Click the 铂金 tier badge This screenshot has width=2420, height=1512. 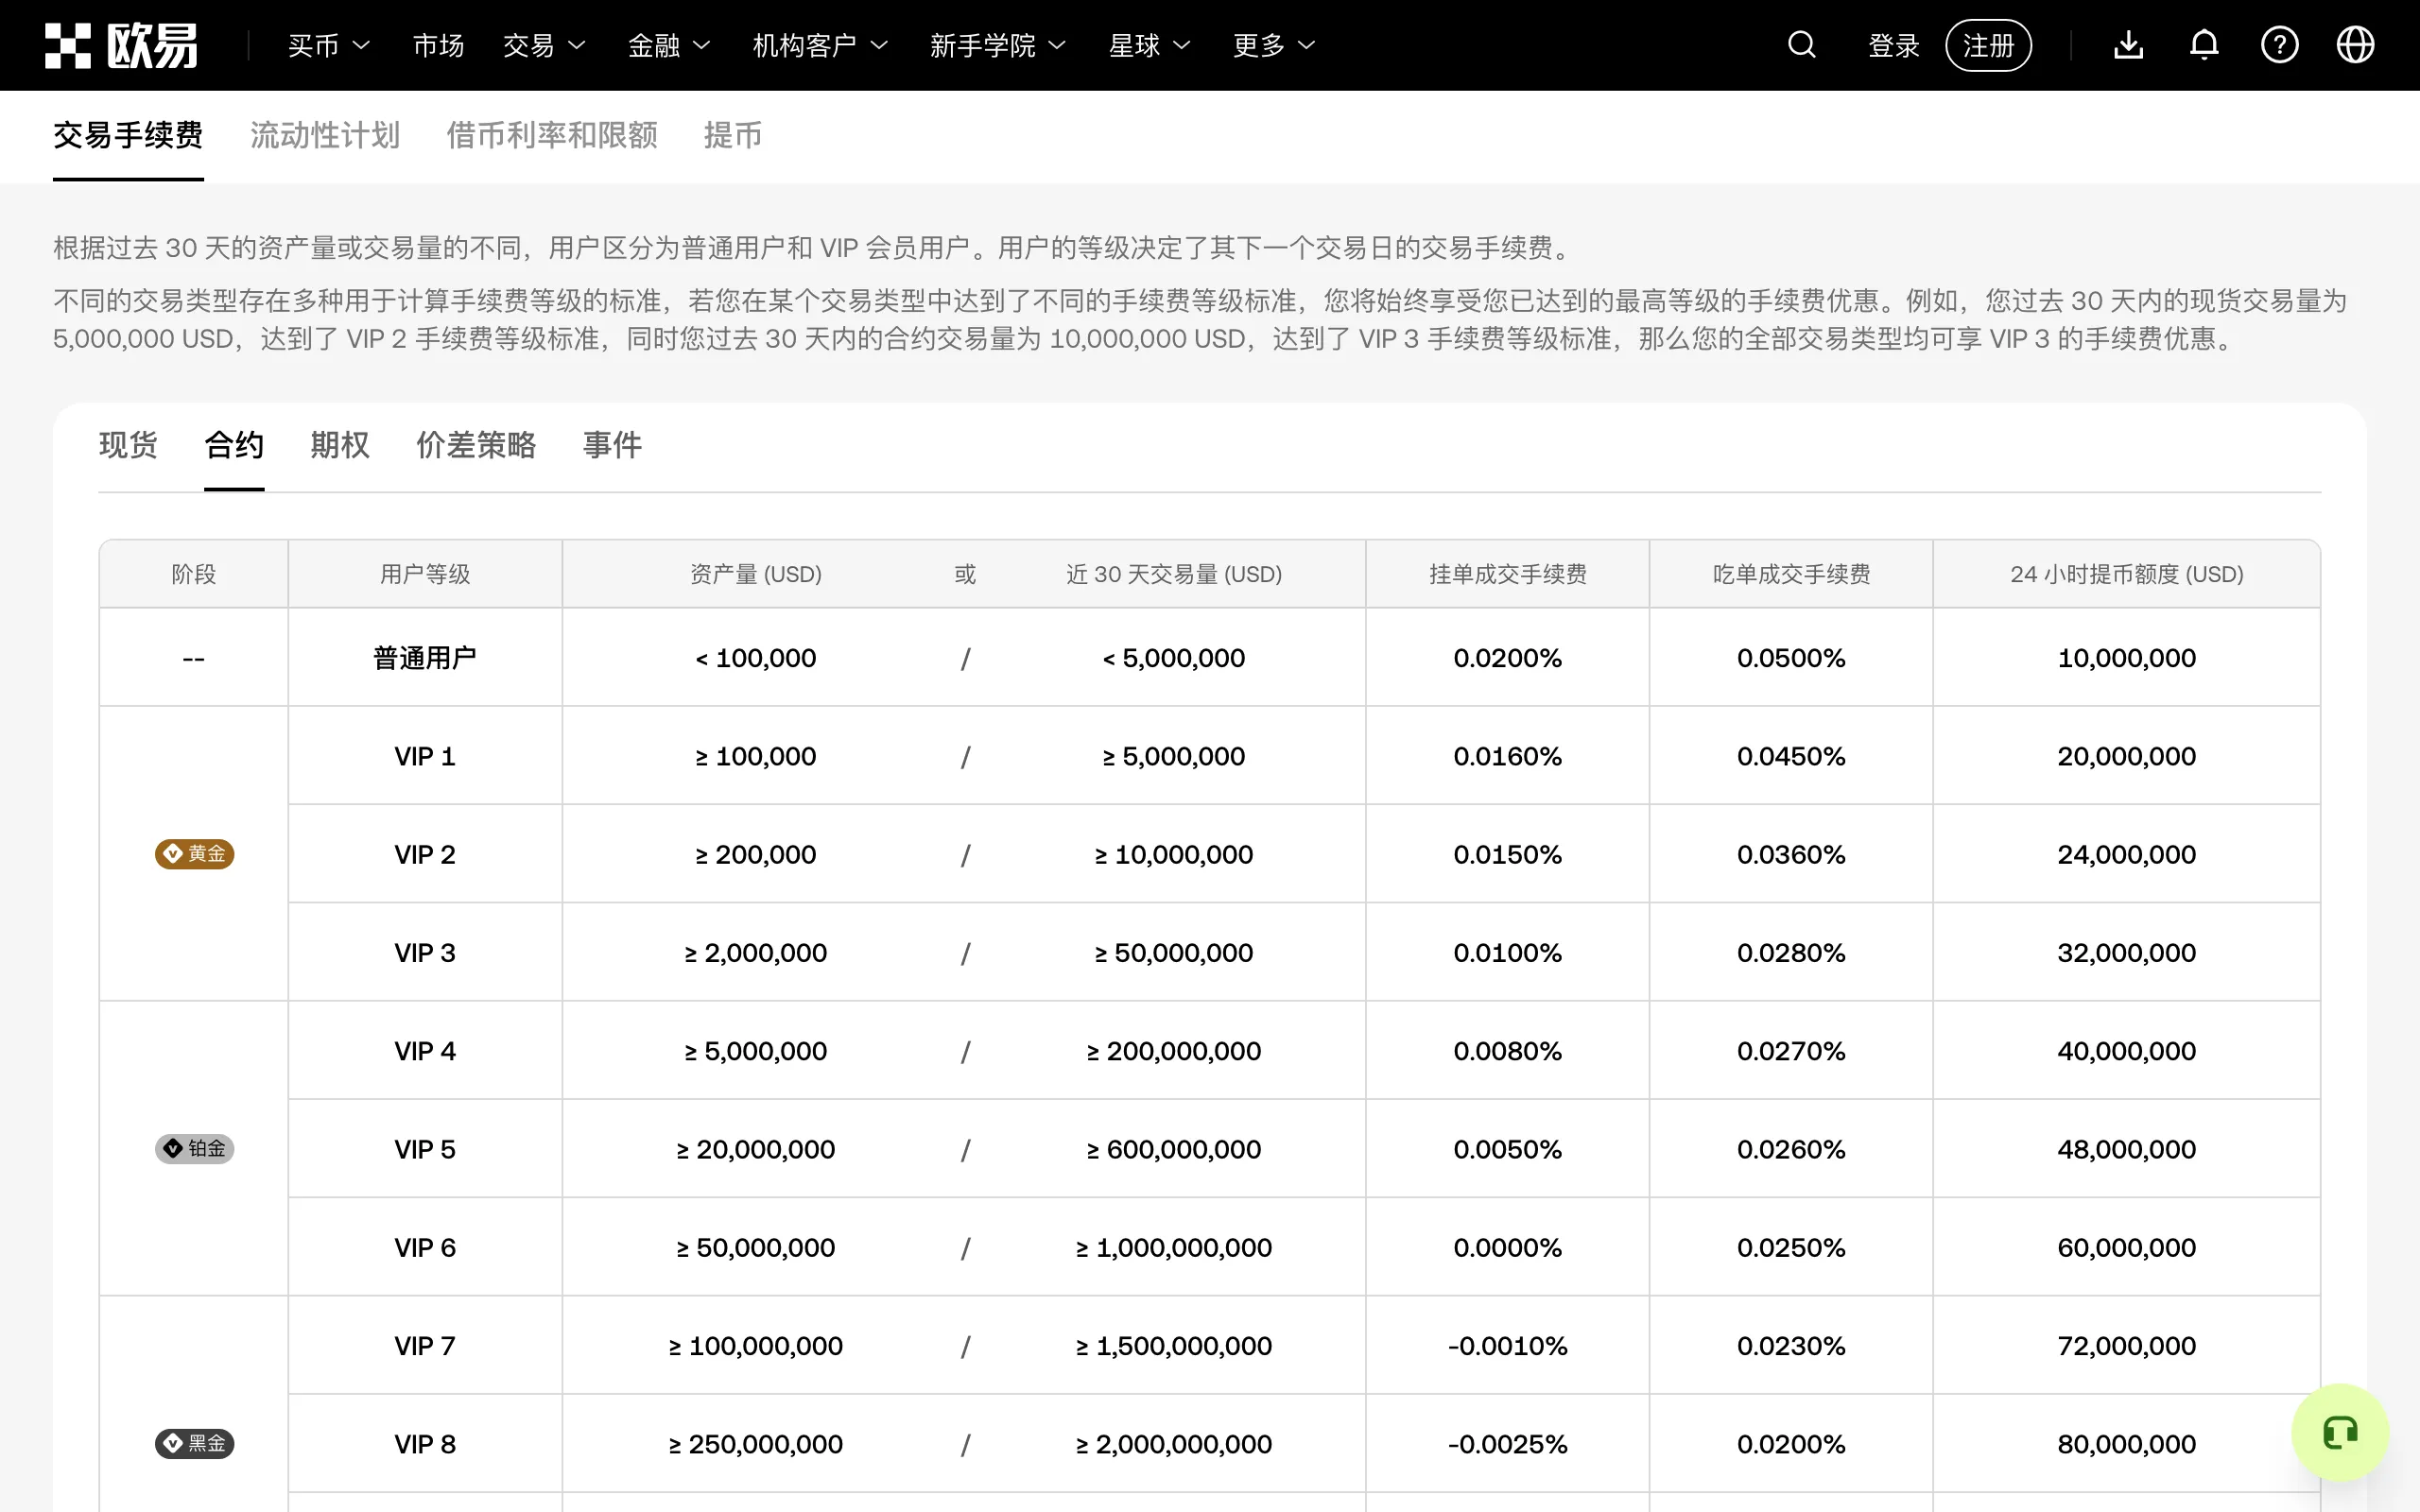(194, 1148)
